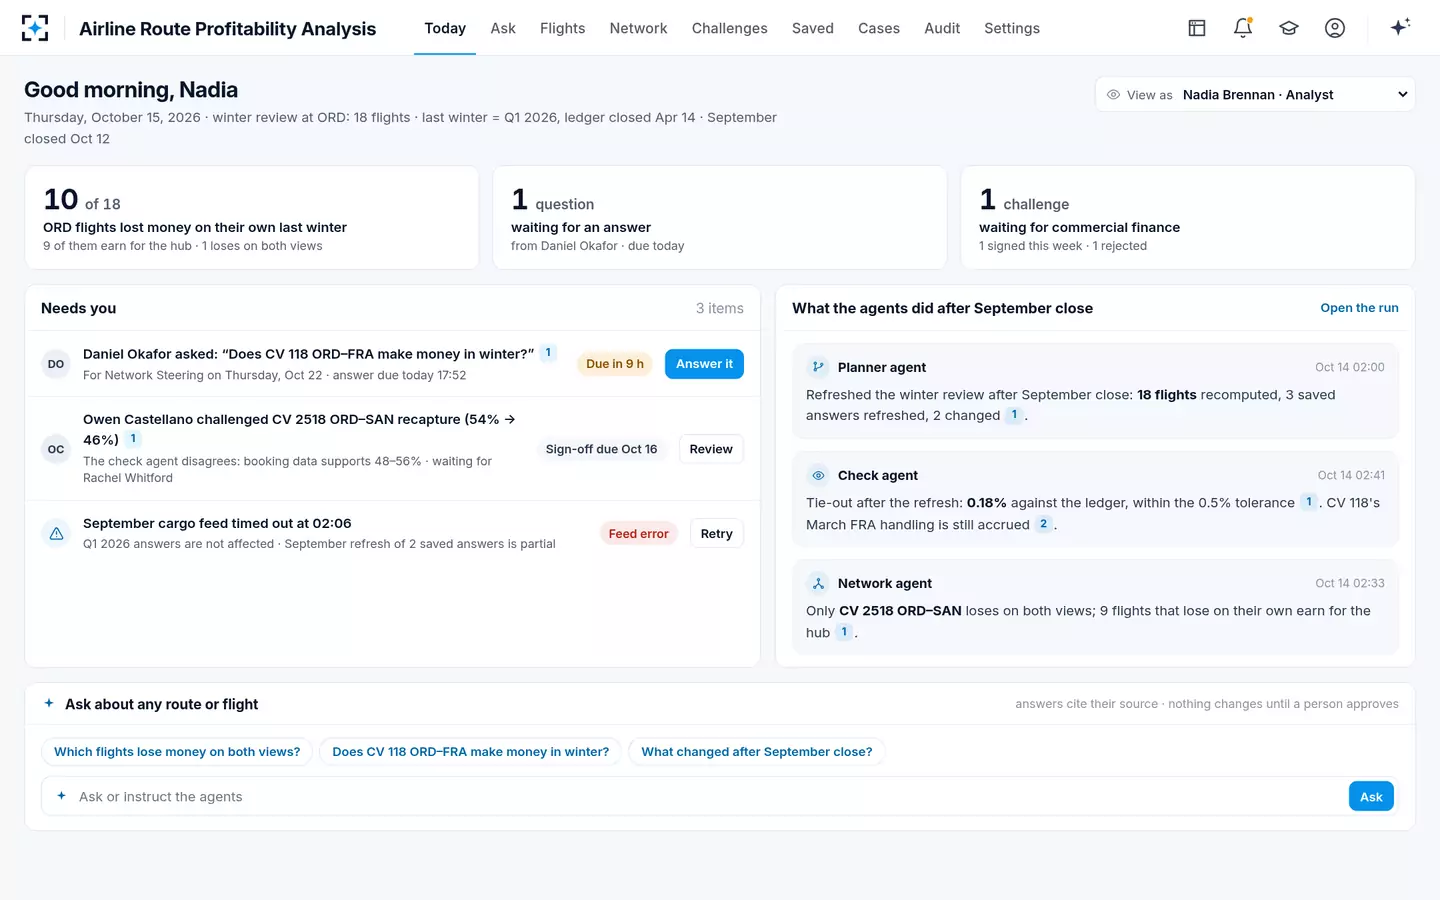This screenshot has width=1440, height=900.
Task: Click the Network agent icon
Action: pos(818,583)
